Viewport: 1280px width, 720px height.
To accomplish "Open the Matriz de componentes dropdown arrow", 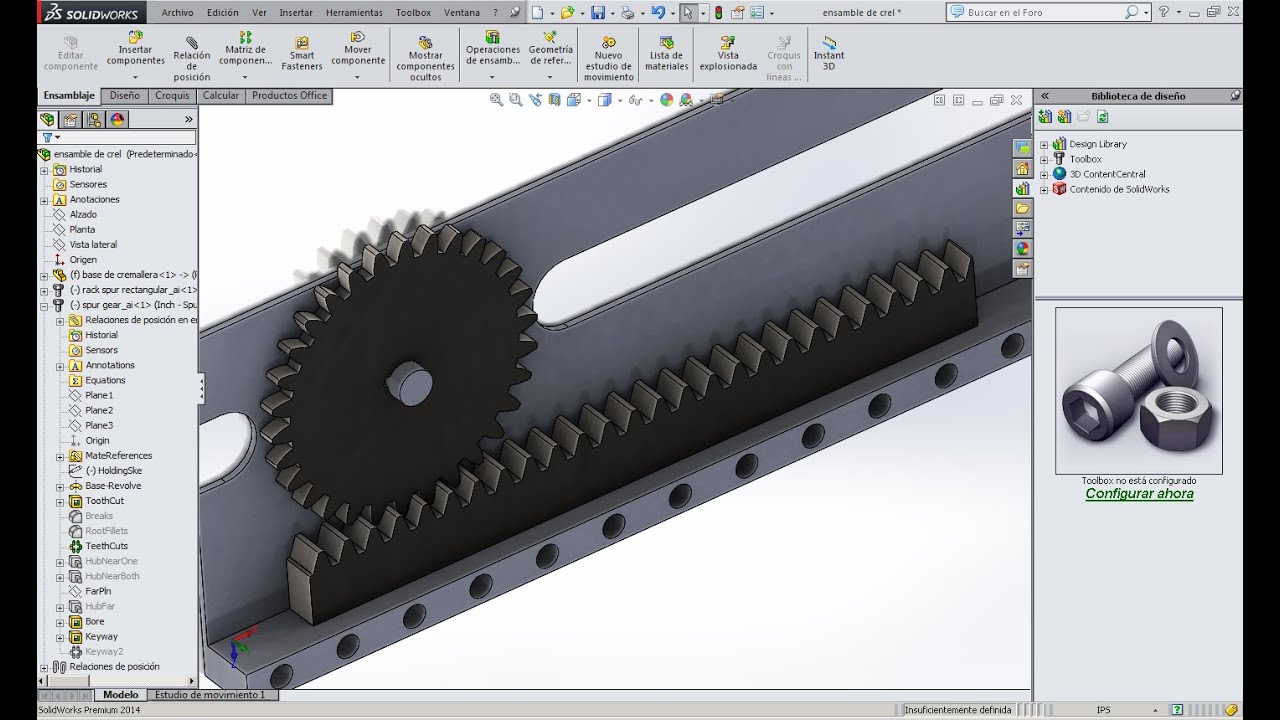I will click(x=245, y=77).
